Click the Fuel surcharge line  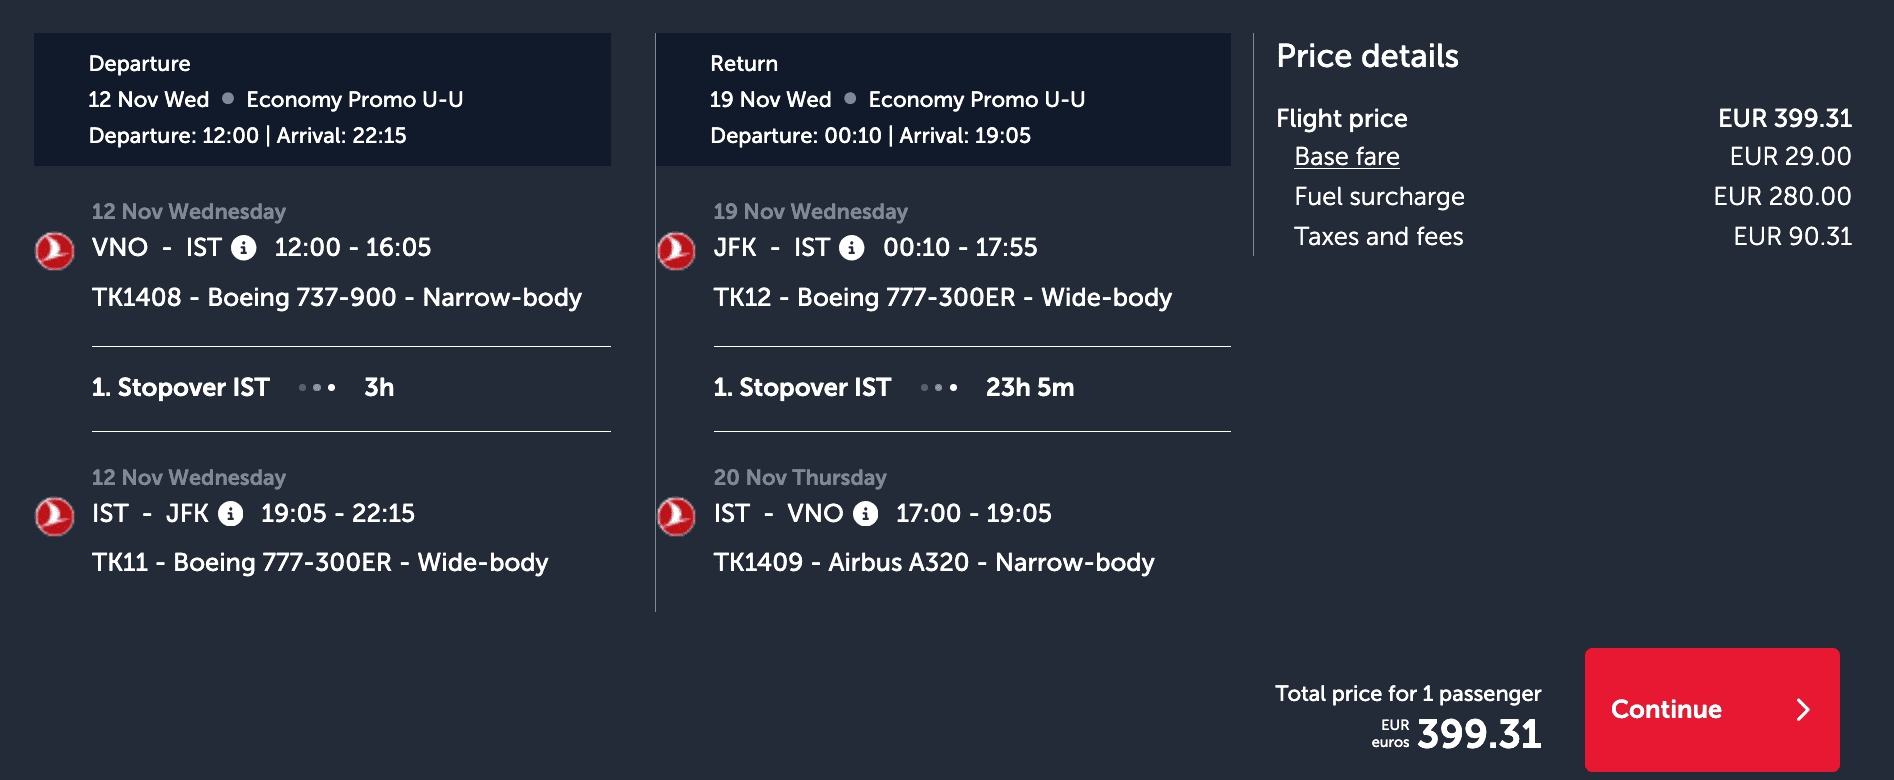(x=1571, y=197)
